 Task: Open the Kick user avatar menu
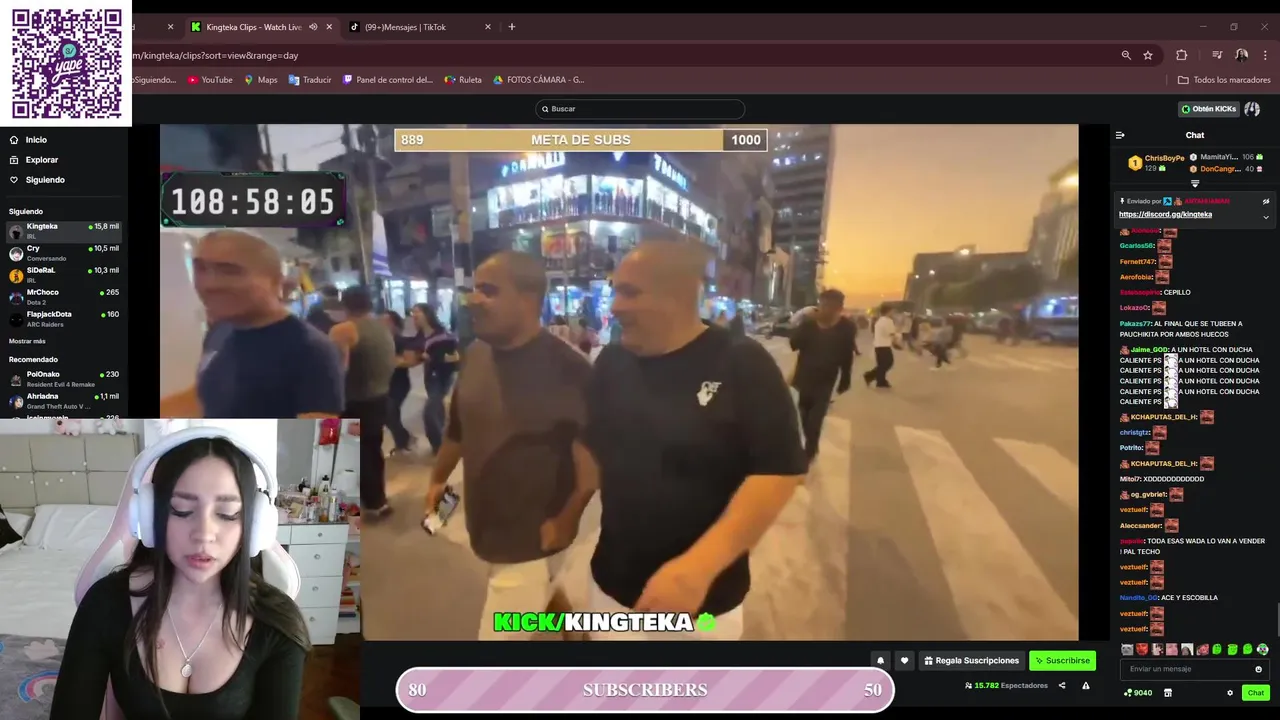pyautogui.click(x=1252, y=109)
